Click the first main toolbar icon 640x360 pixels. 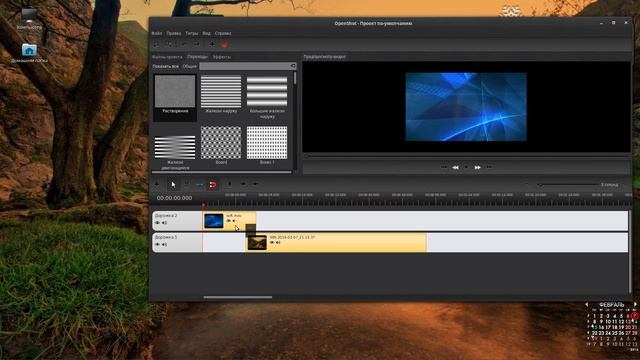(156, 44)
